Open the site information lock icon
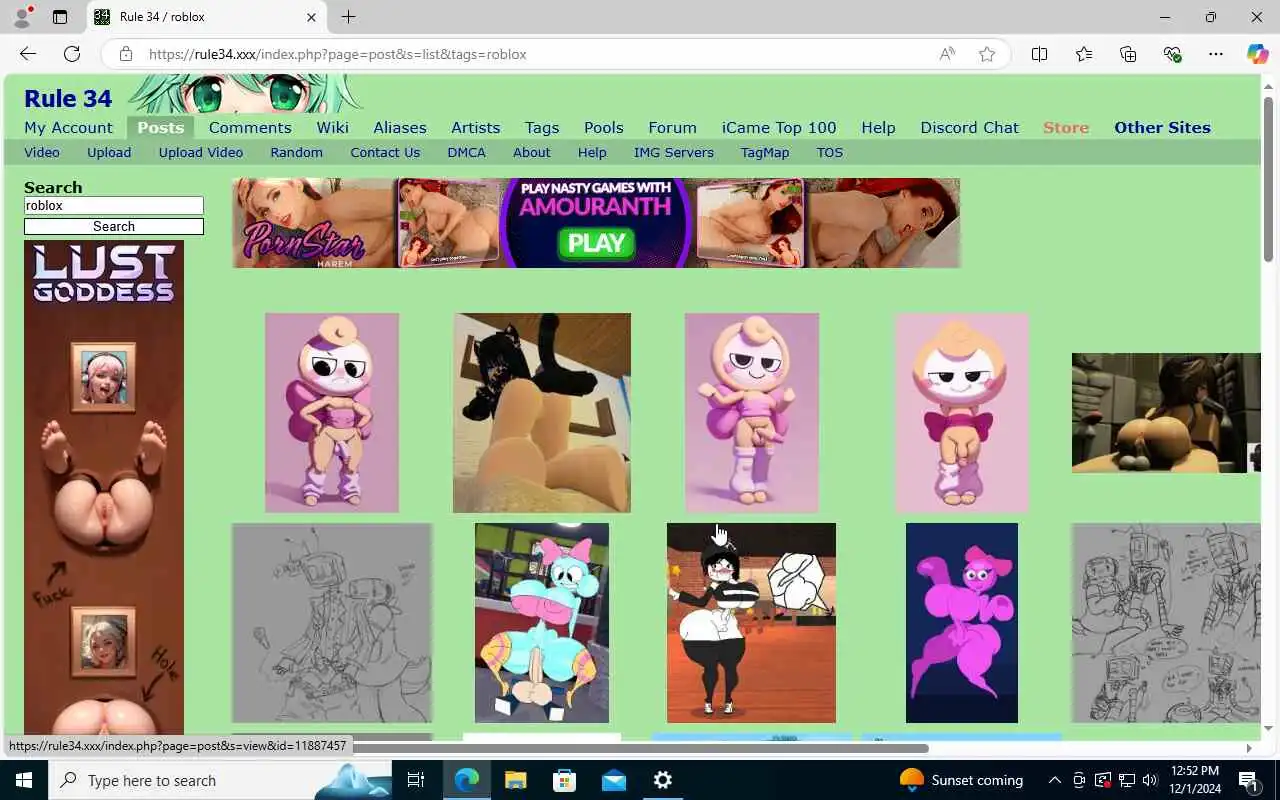 126,54
